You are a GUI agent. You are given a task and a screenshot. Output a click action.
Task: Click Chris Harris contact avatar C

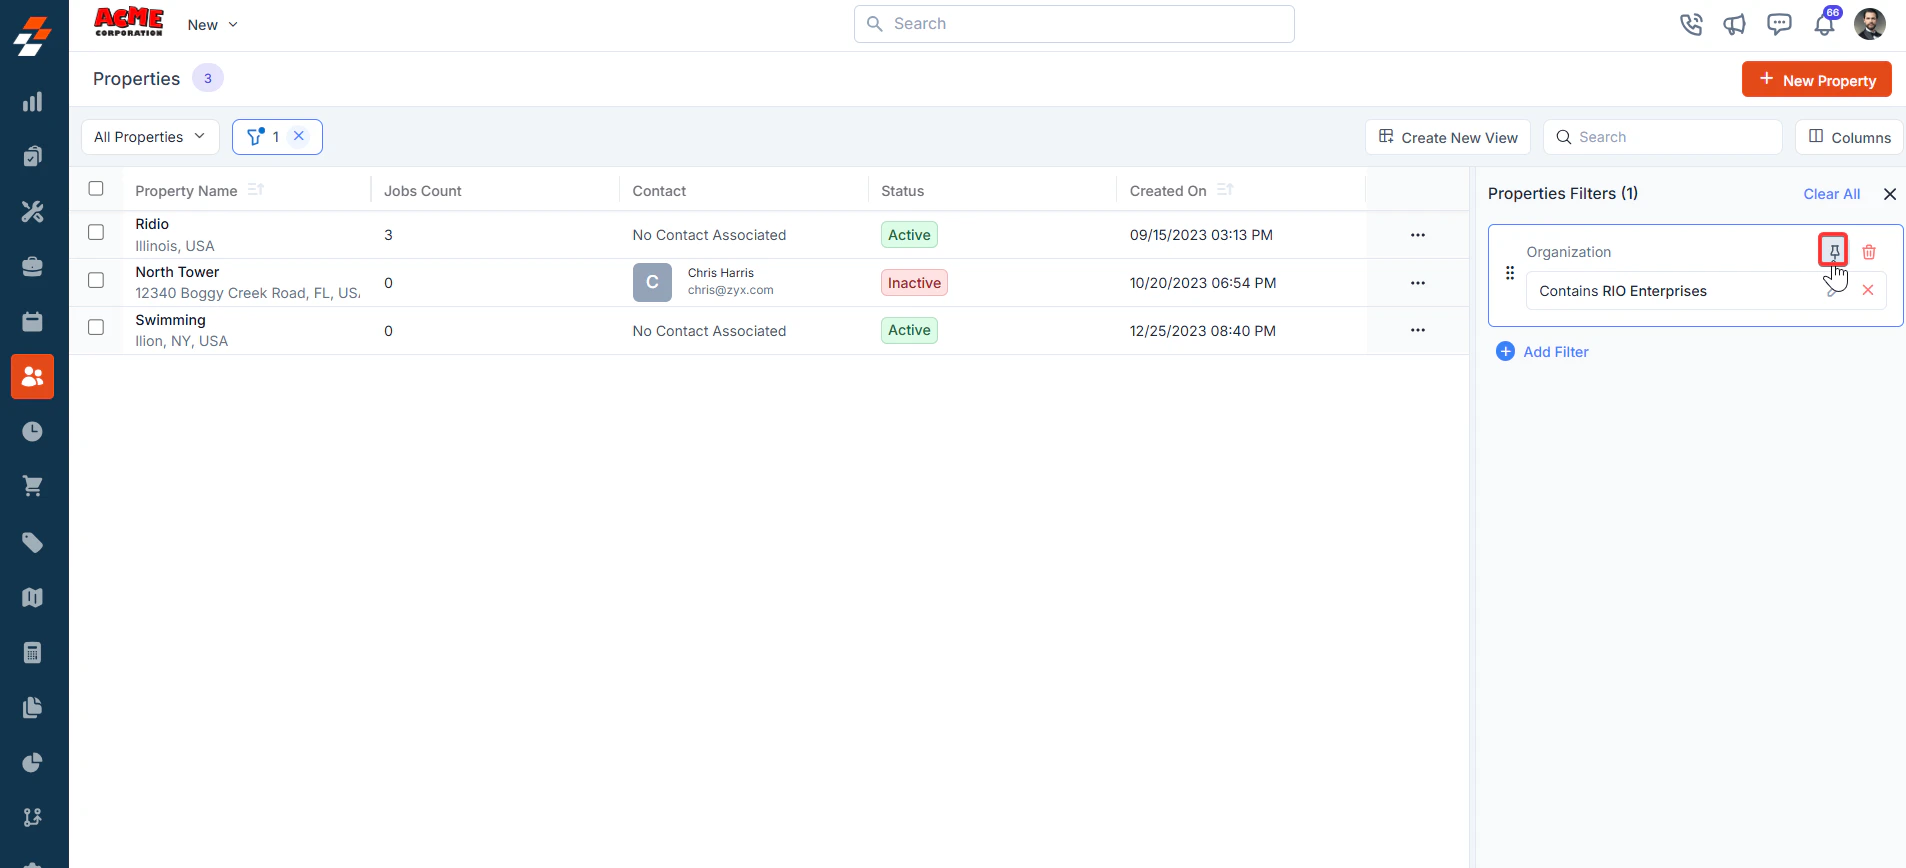(x=652, y=283)
